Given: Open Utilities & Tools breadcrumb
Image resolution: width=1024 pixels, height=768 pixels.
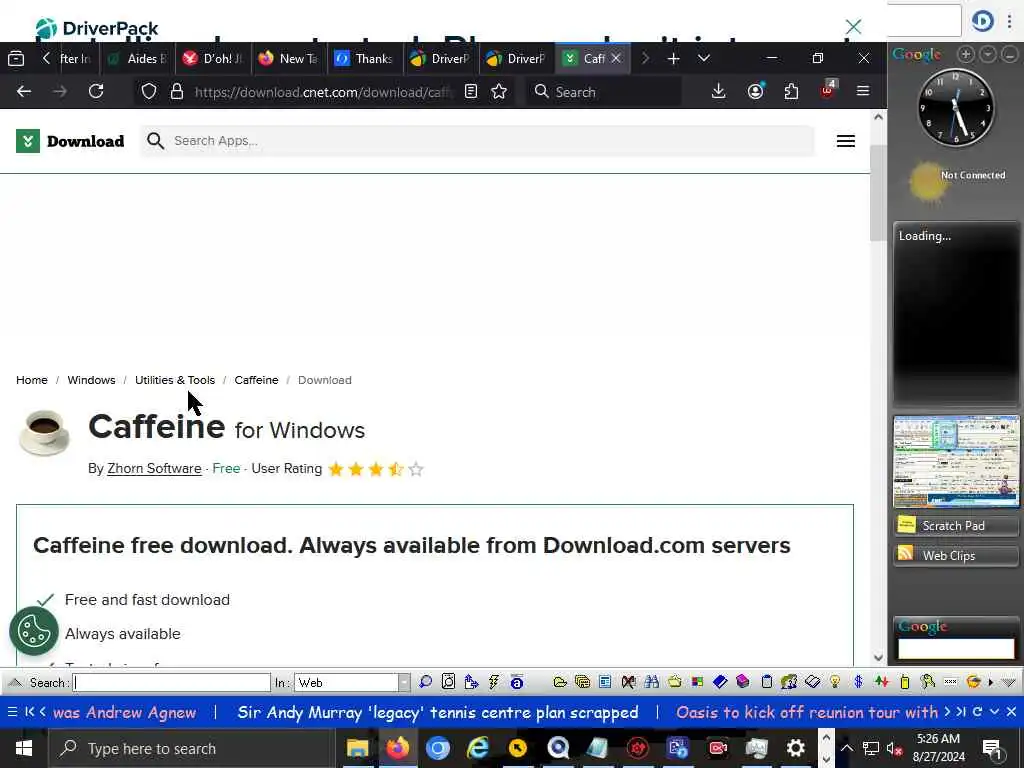Looking at the screenshot, I should click(x=175, y=380).
